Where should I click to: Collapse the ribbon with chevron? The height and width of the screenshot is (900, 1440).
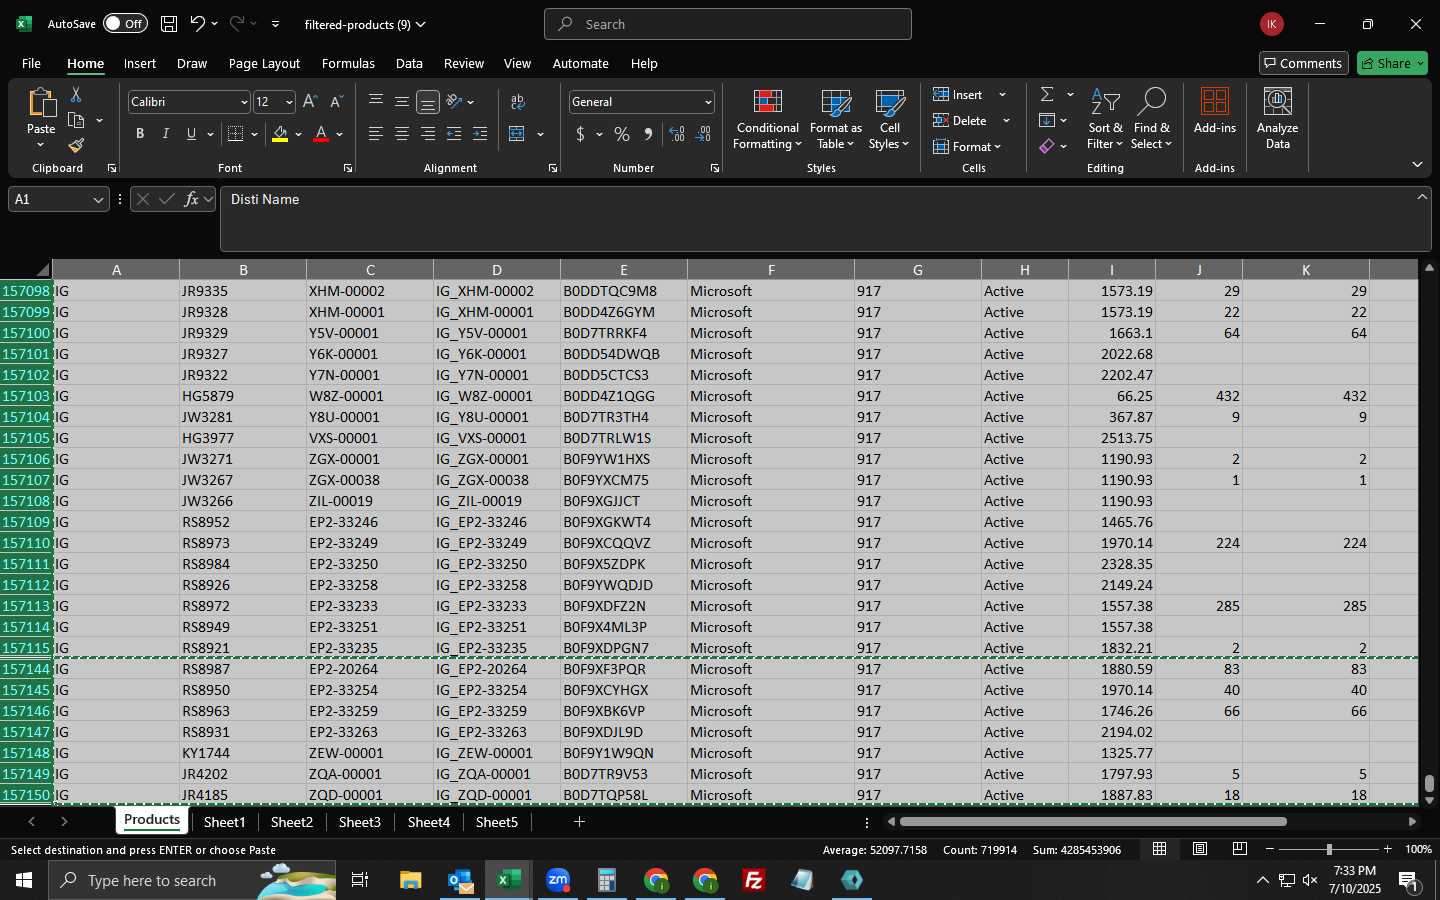[1417, 164]
